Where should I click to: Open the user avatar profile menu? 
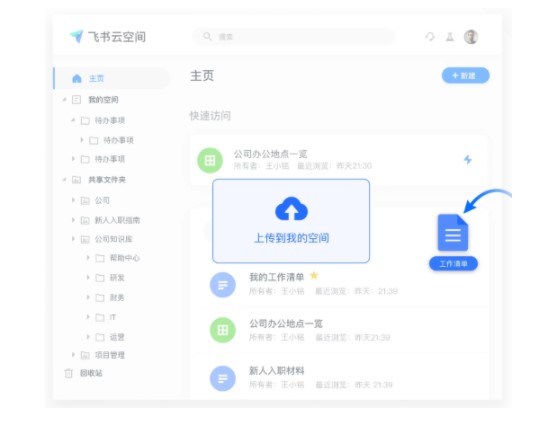tap(471, 37)
